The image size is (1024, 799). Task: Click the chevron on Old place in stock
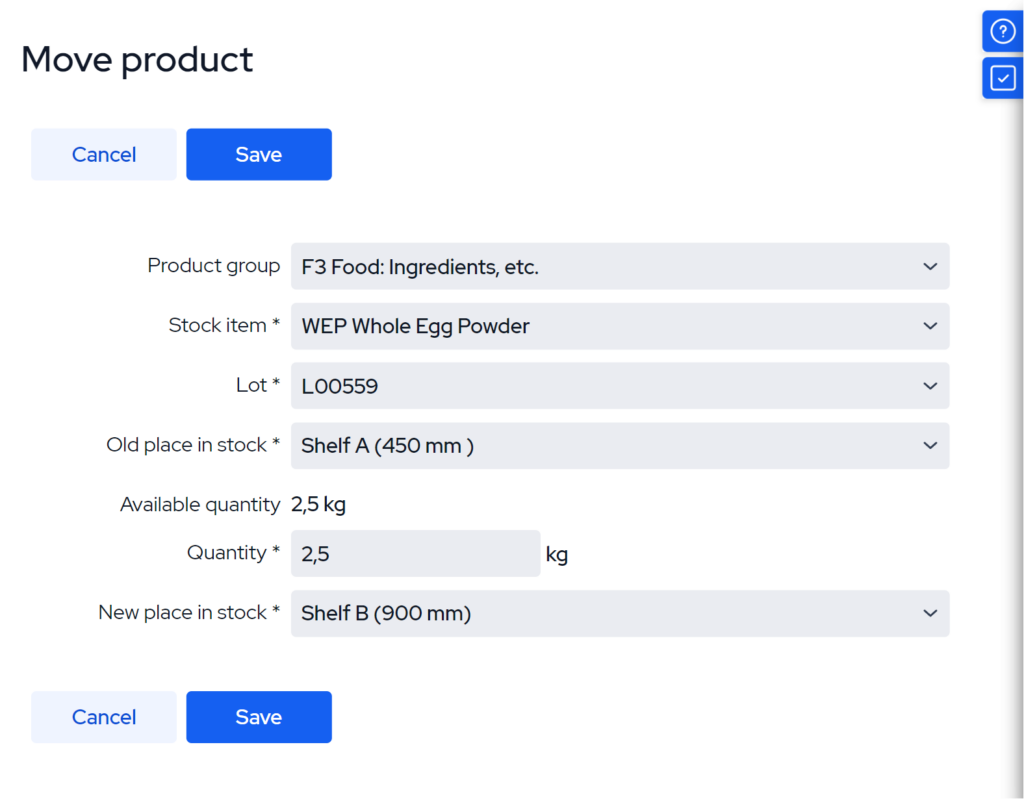coord(929,446)
